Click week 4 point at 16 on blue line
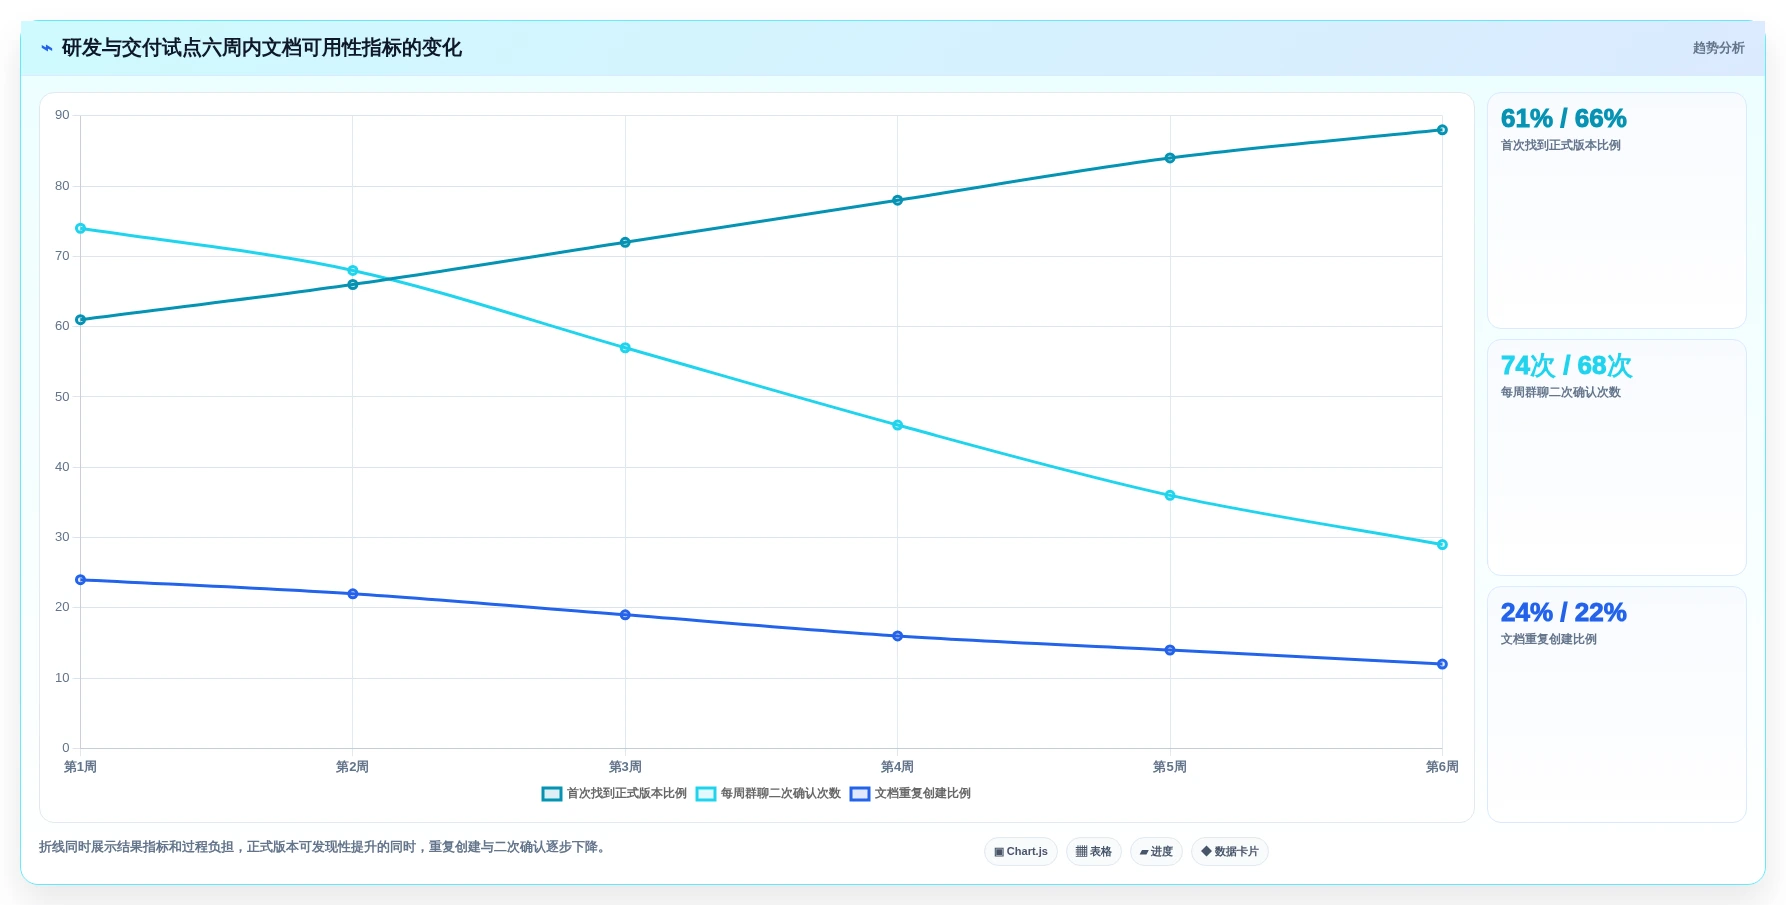This screenshot has width=1786, height=905. click(x=897, y=636)
